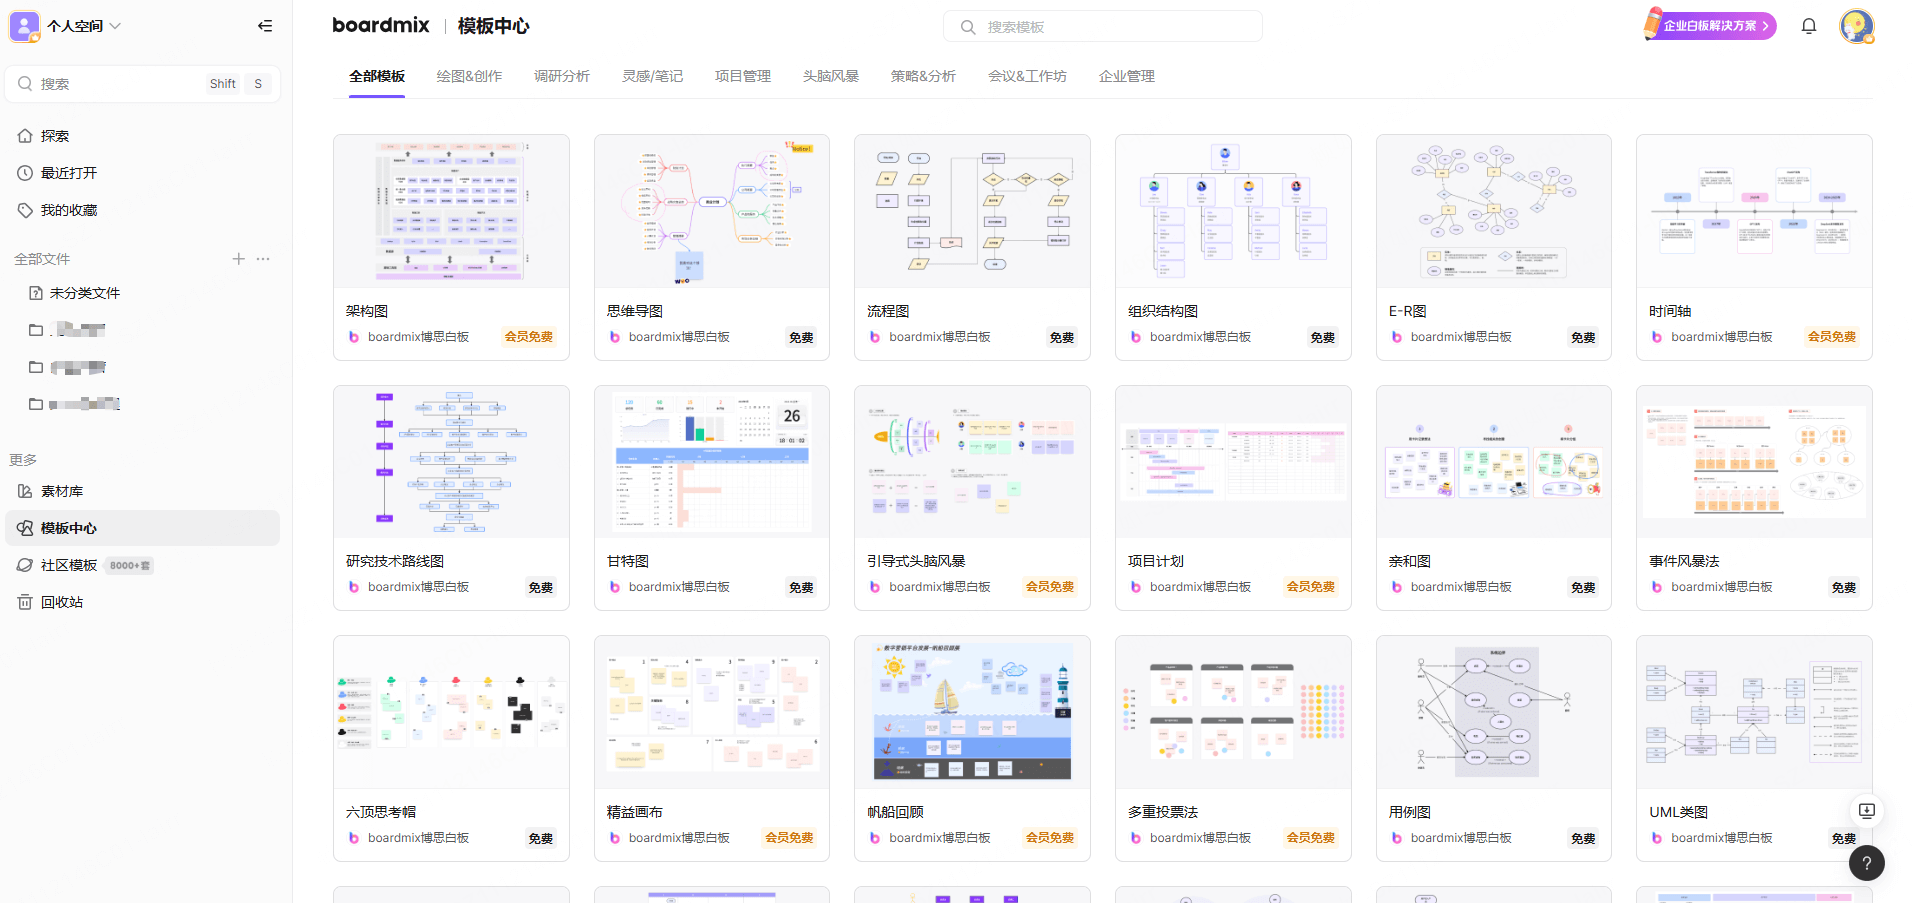Image resolution: width=1913 pixels, height=903 pixels.
Task: Click the download icon at bottom right
Action: coord(1866,811)
